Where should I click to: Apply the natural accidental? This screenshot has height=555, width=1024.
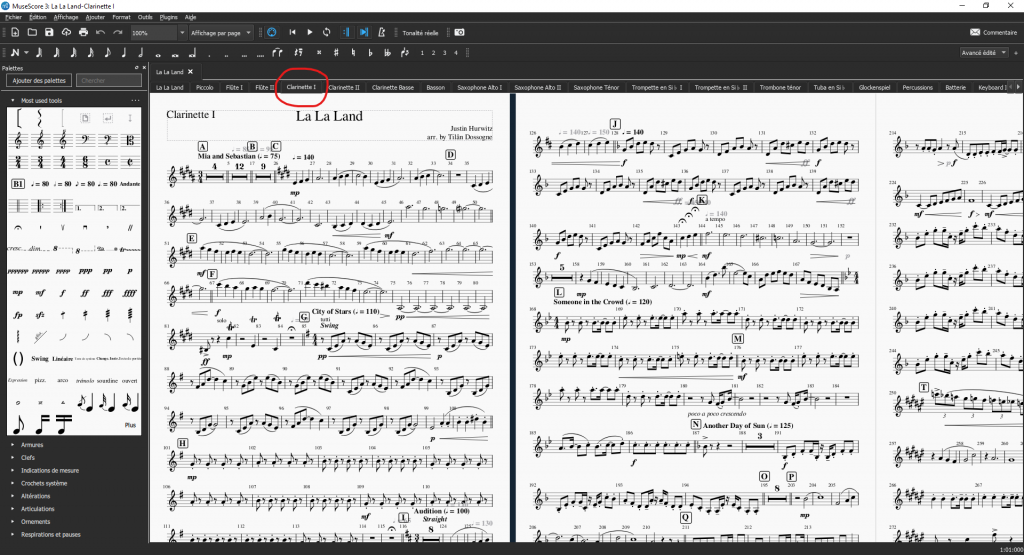[353, 53]
